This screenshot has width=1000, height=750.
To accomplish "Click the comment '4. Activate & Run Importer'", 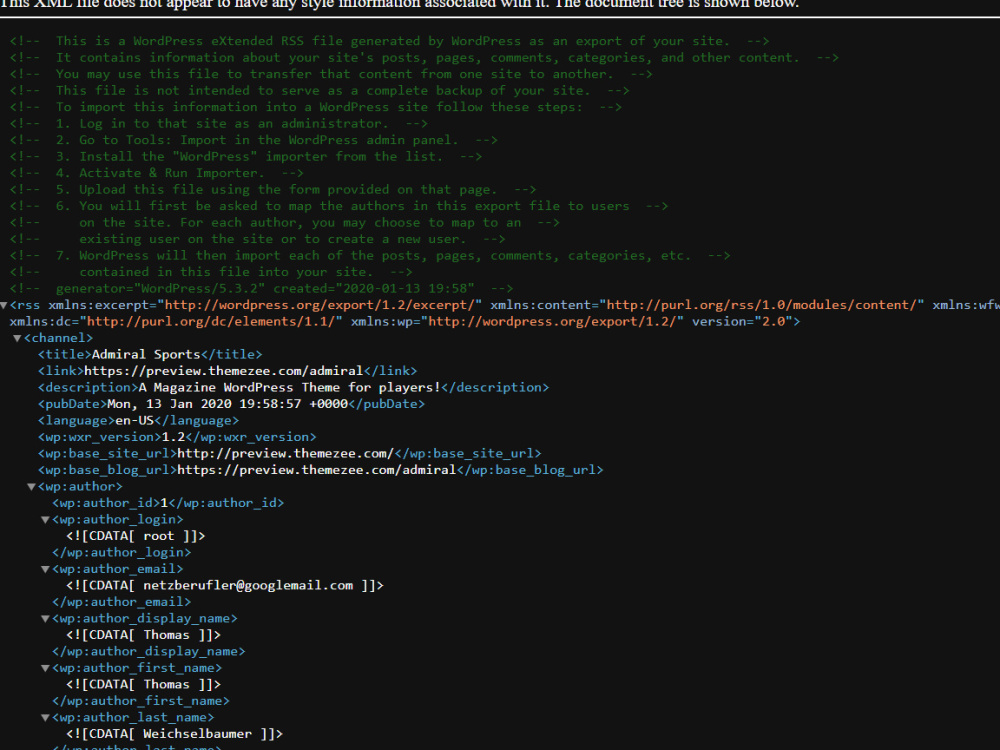I will [157, 173].
